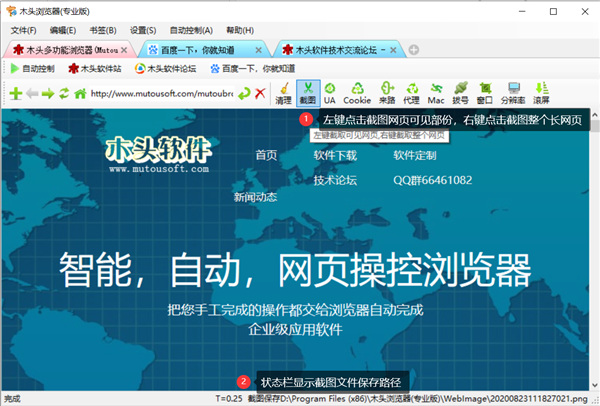Click the 截图 screenshot tool
The height and width of the screenshot is (406, 600).
pyautogui.click(x=308, y=93)
